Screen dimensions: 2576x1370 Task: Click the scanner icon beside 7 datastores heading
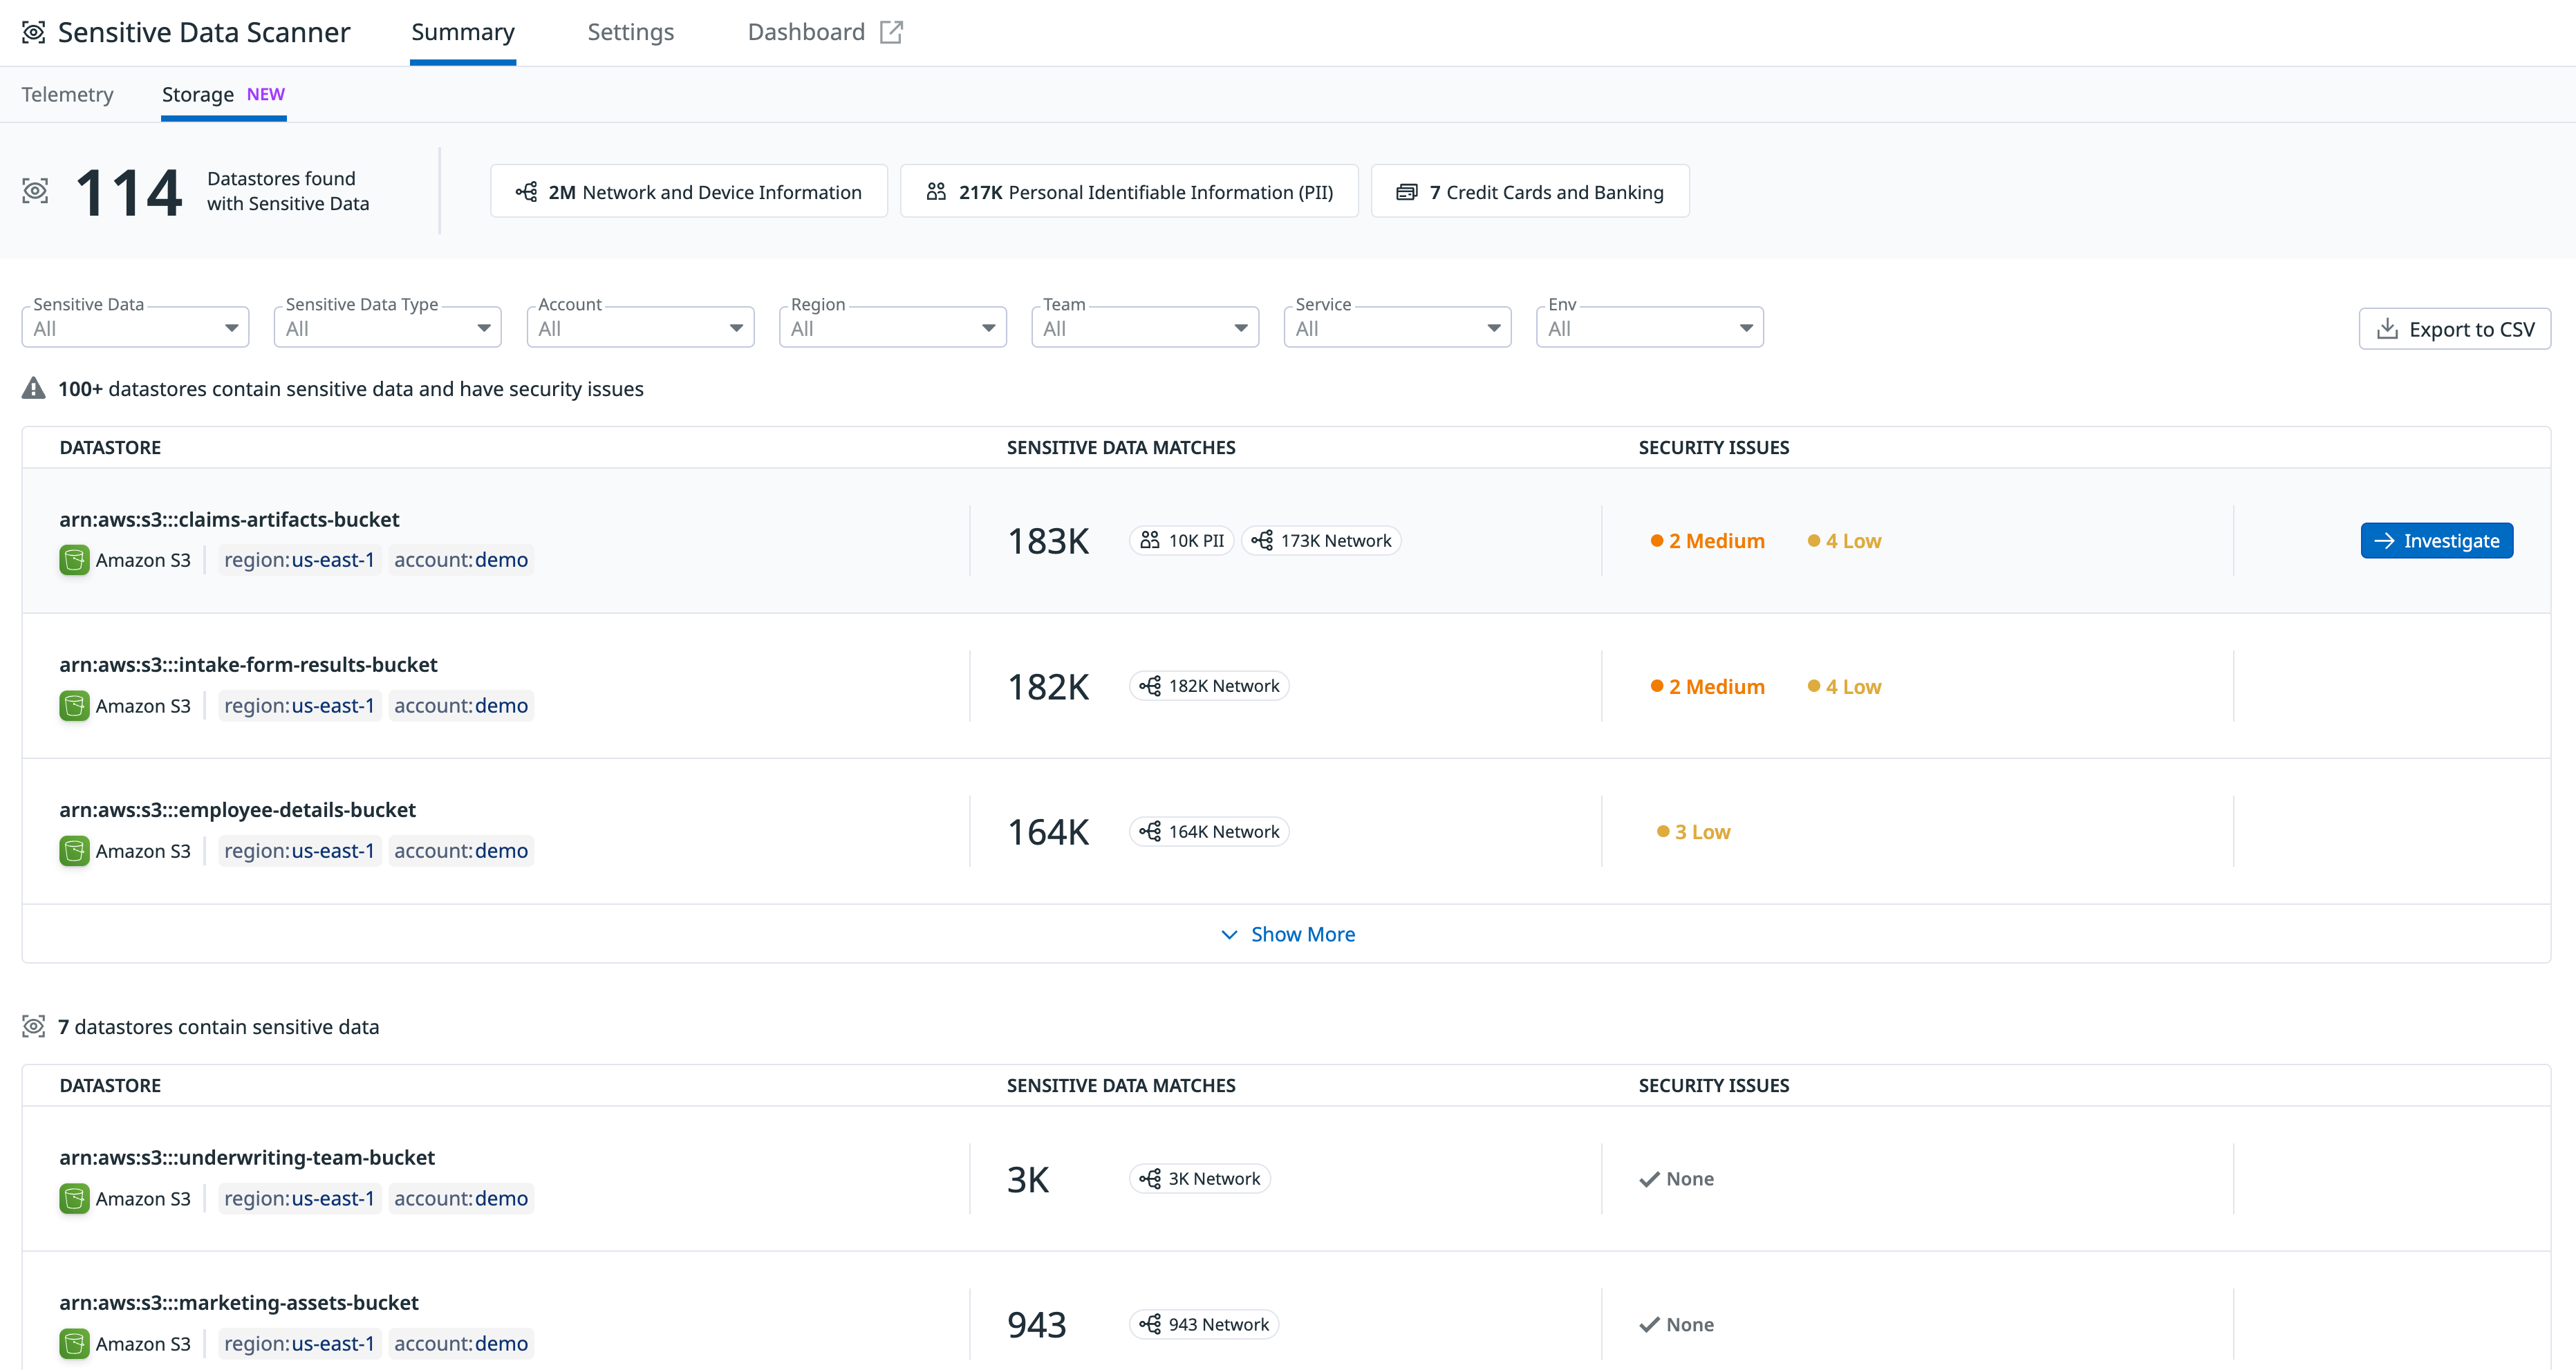[34, 1026]
